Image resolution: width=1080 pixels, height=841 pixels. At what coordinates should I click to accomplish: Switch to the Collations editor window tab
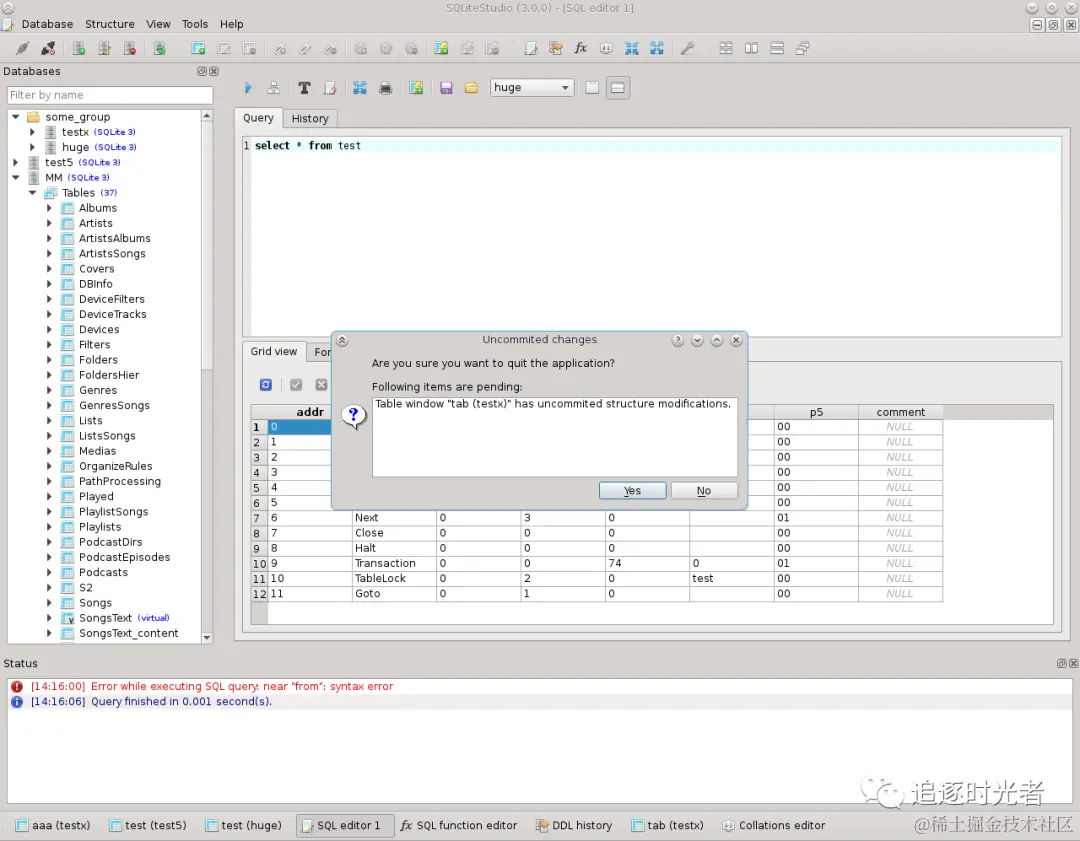click(773, 825)
